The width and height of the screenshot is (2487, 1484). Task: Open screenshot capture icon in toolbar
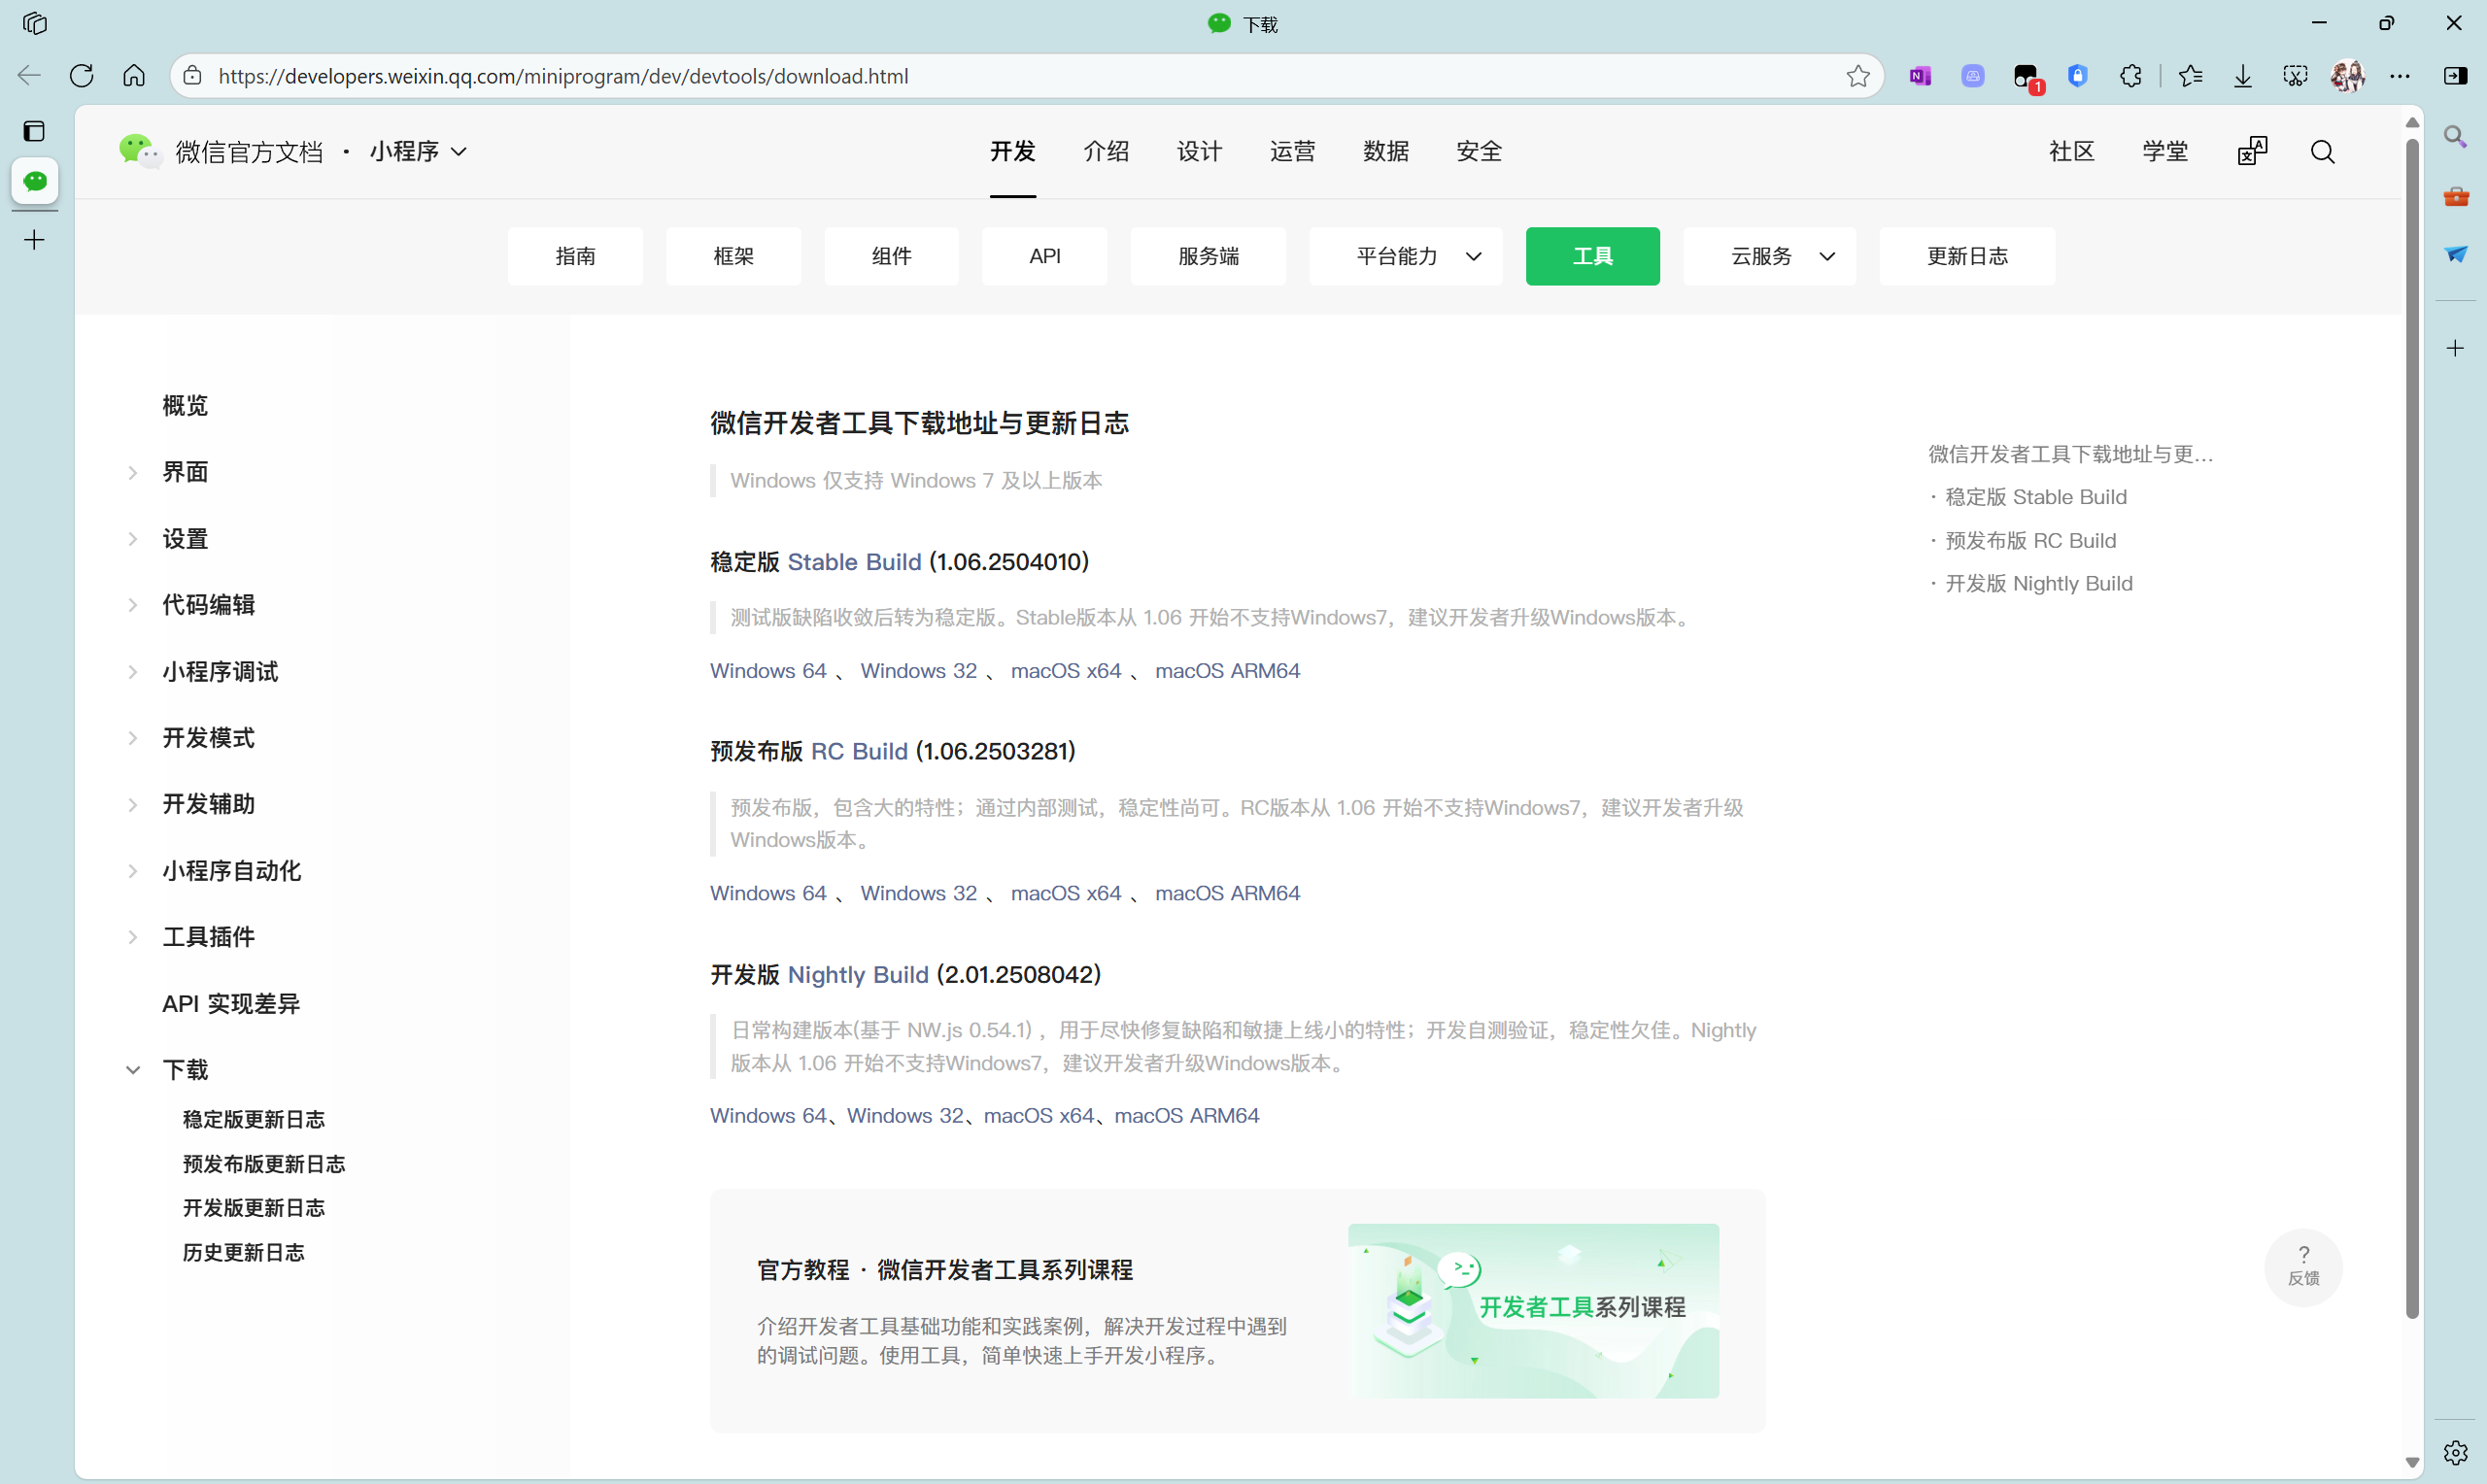(x=2296, y=76)
